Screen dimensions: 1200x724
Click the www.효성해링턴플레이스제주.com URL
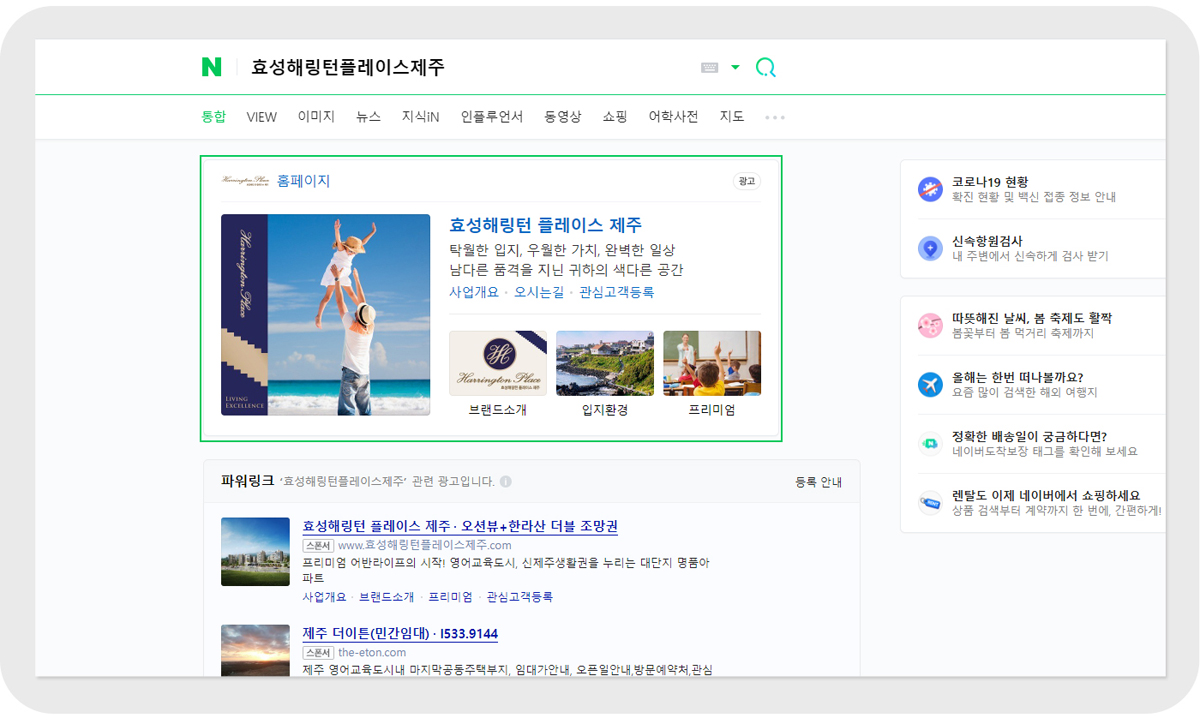(425, 545)
